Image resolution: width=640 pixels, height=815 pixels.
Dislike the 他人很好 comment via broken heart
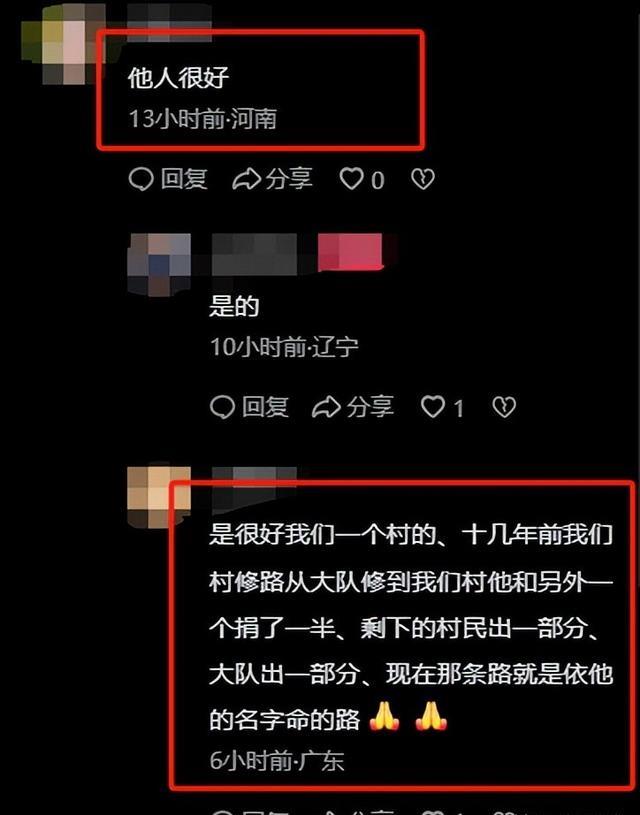tap(423, 179)
